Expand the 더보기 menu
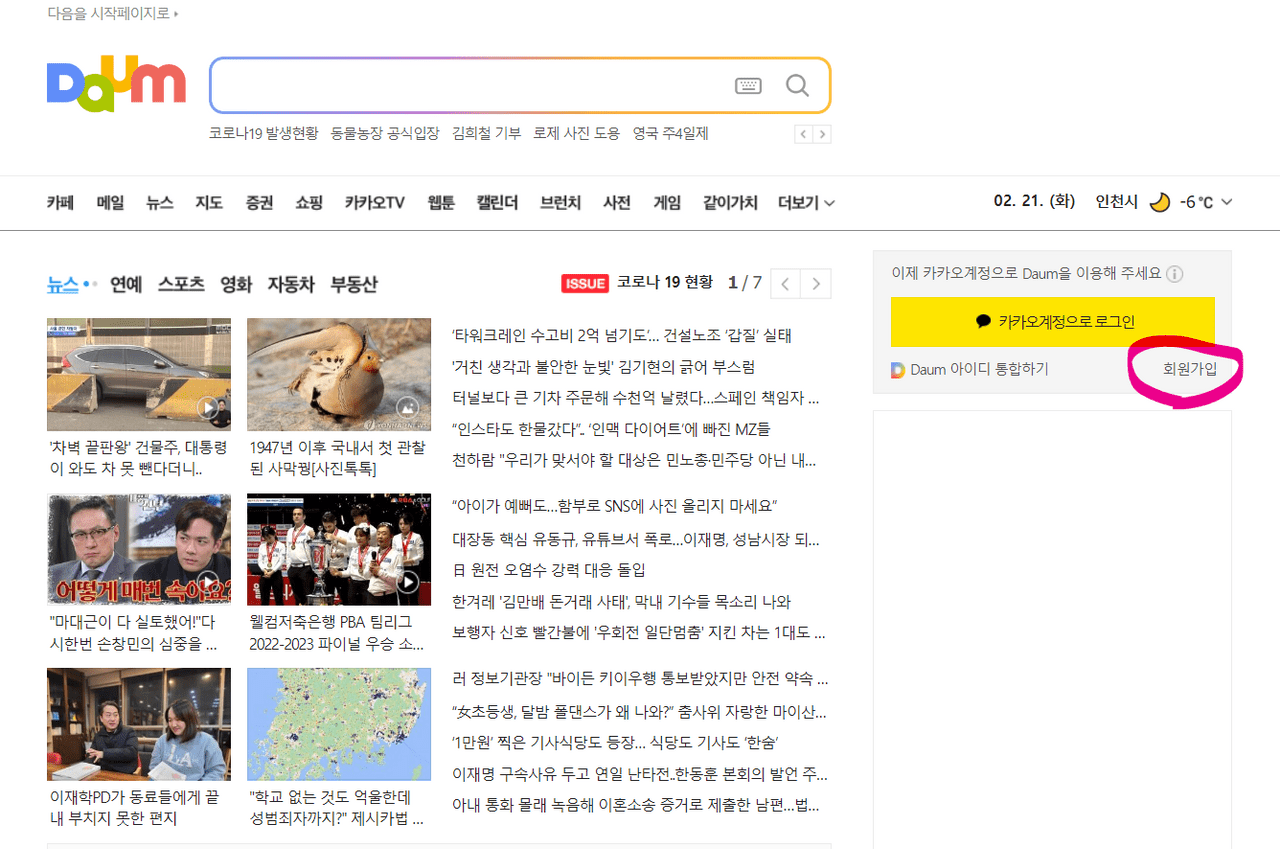Image resolution: width=1280 pixels, height=849 pixels. pos(806,202)
